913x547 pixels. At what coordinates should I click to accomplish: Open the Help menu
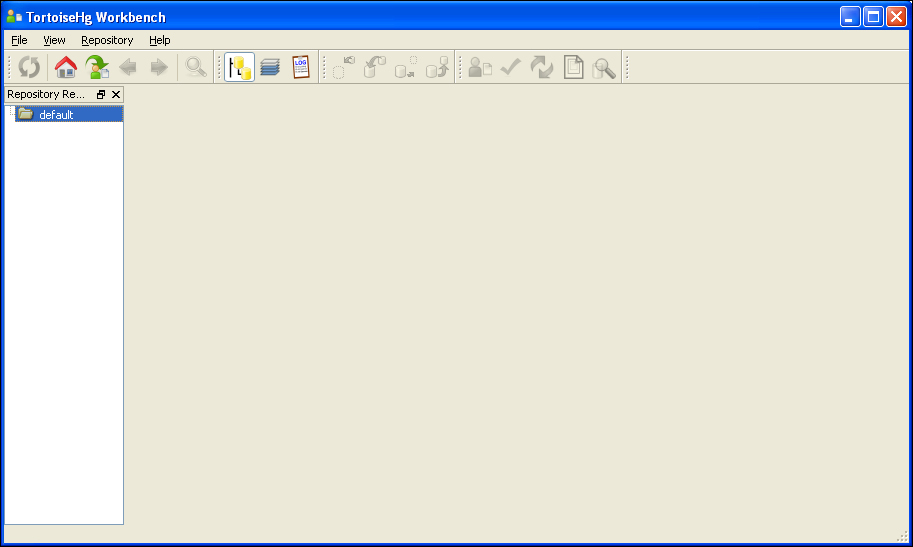(x=160, y=40)
